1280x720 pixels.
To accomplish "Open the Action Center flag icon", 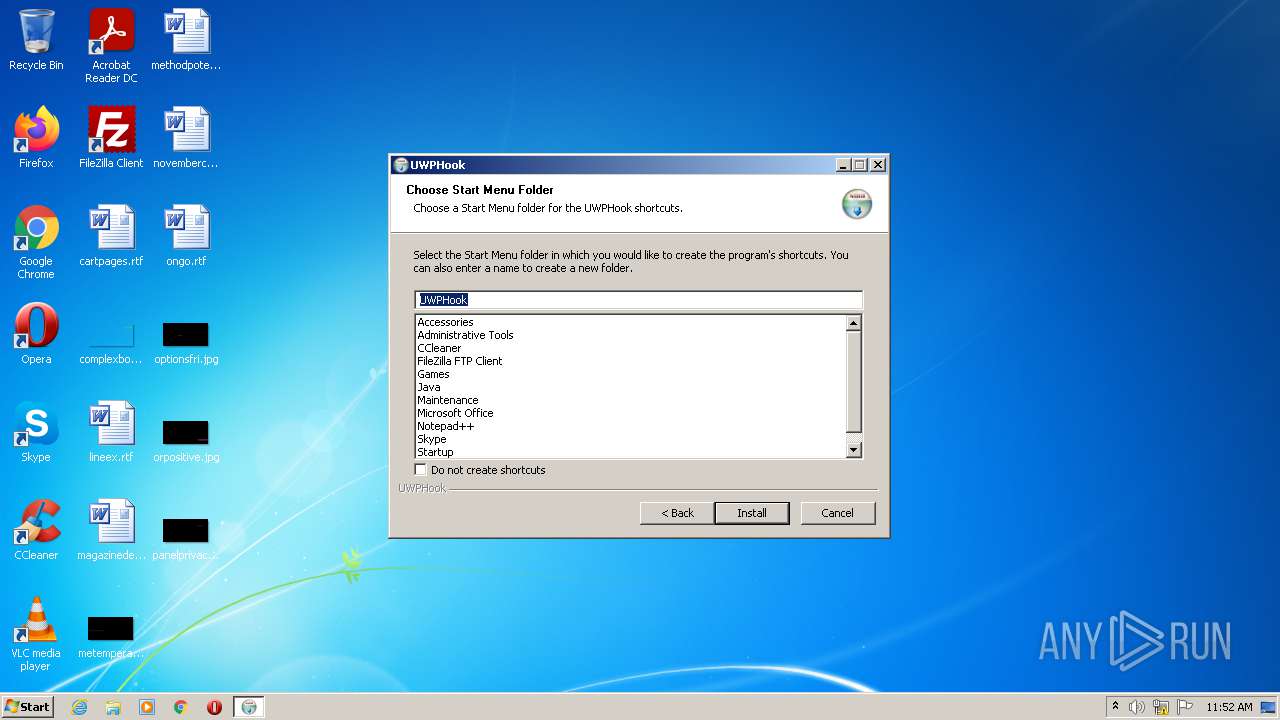I will pyautogui.click(x=1185, y=707).
